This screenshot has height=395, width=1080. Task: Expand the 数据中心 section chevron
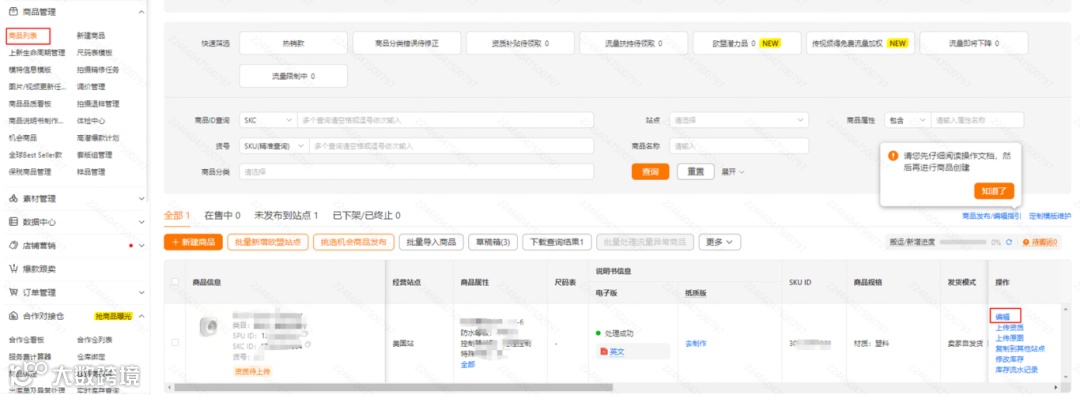tap(141, 222)
